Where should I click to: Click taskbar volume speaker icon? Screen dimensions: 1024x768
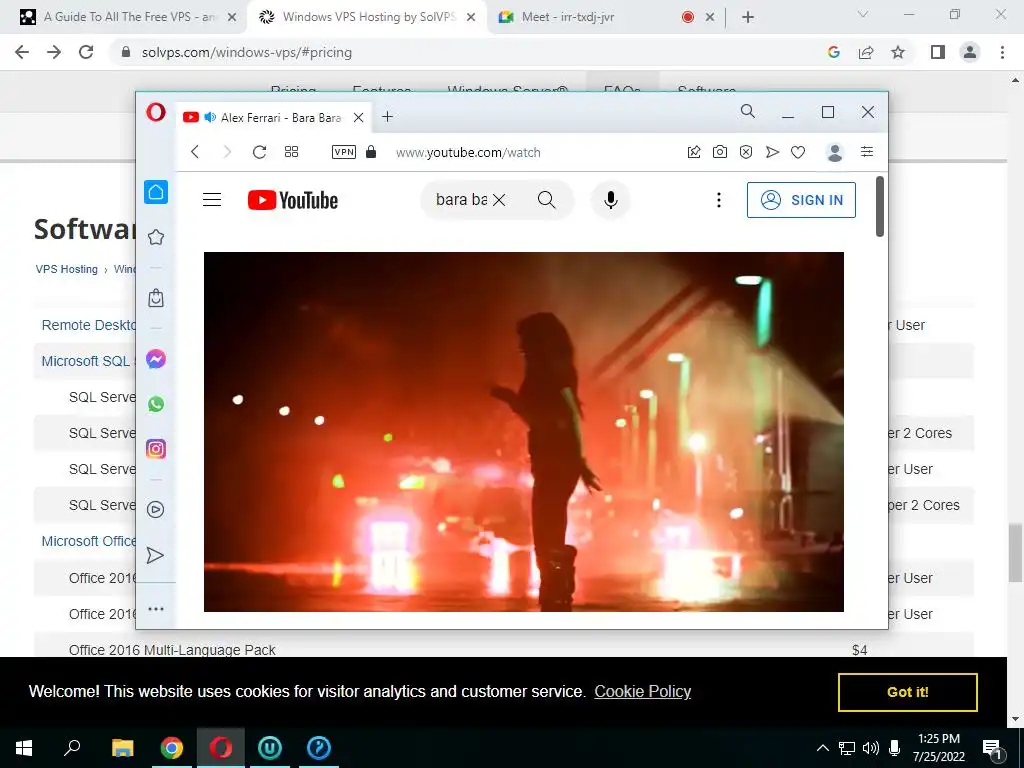tap(871, 748)
